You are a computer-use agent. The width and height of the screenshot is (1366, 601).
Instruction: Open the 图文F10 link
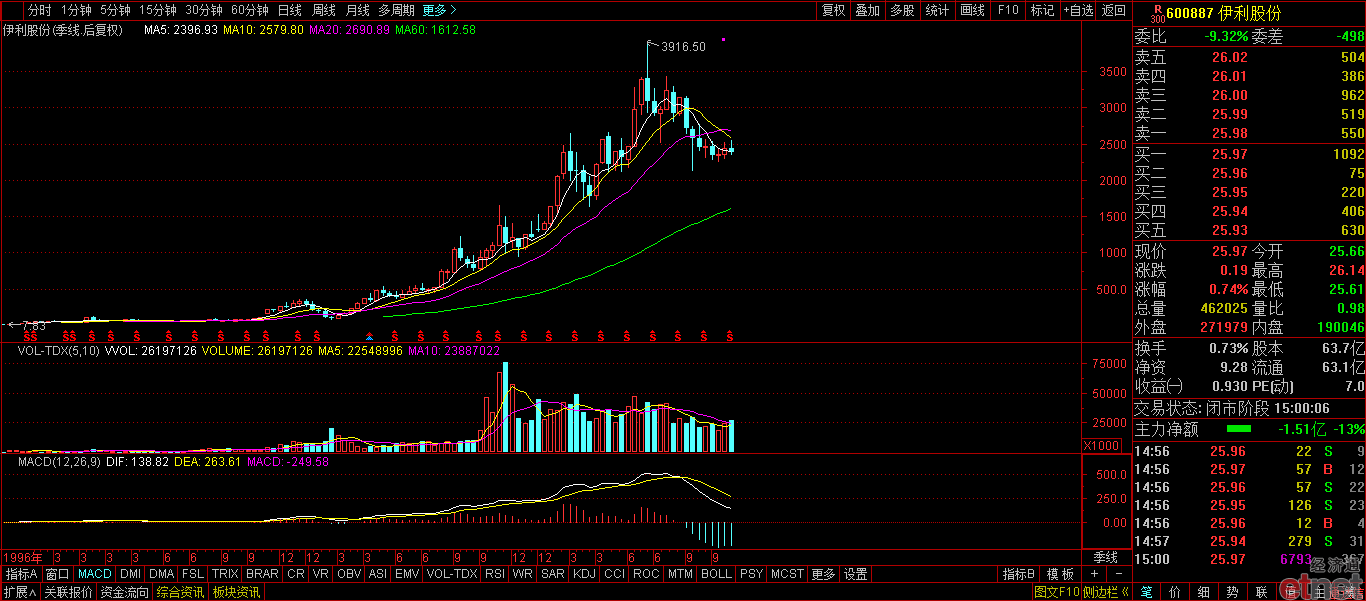1057,592
